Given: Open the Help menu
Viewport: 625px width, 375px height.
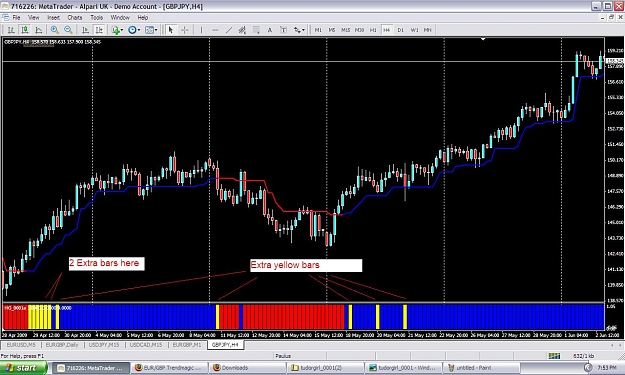Looking at the screenshot, I should 143,18.
